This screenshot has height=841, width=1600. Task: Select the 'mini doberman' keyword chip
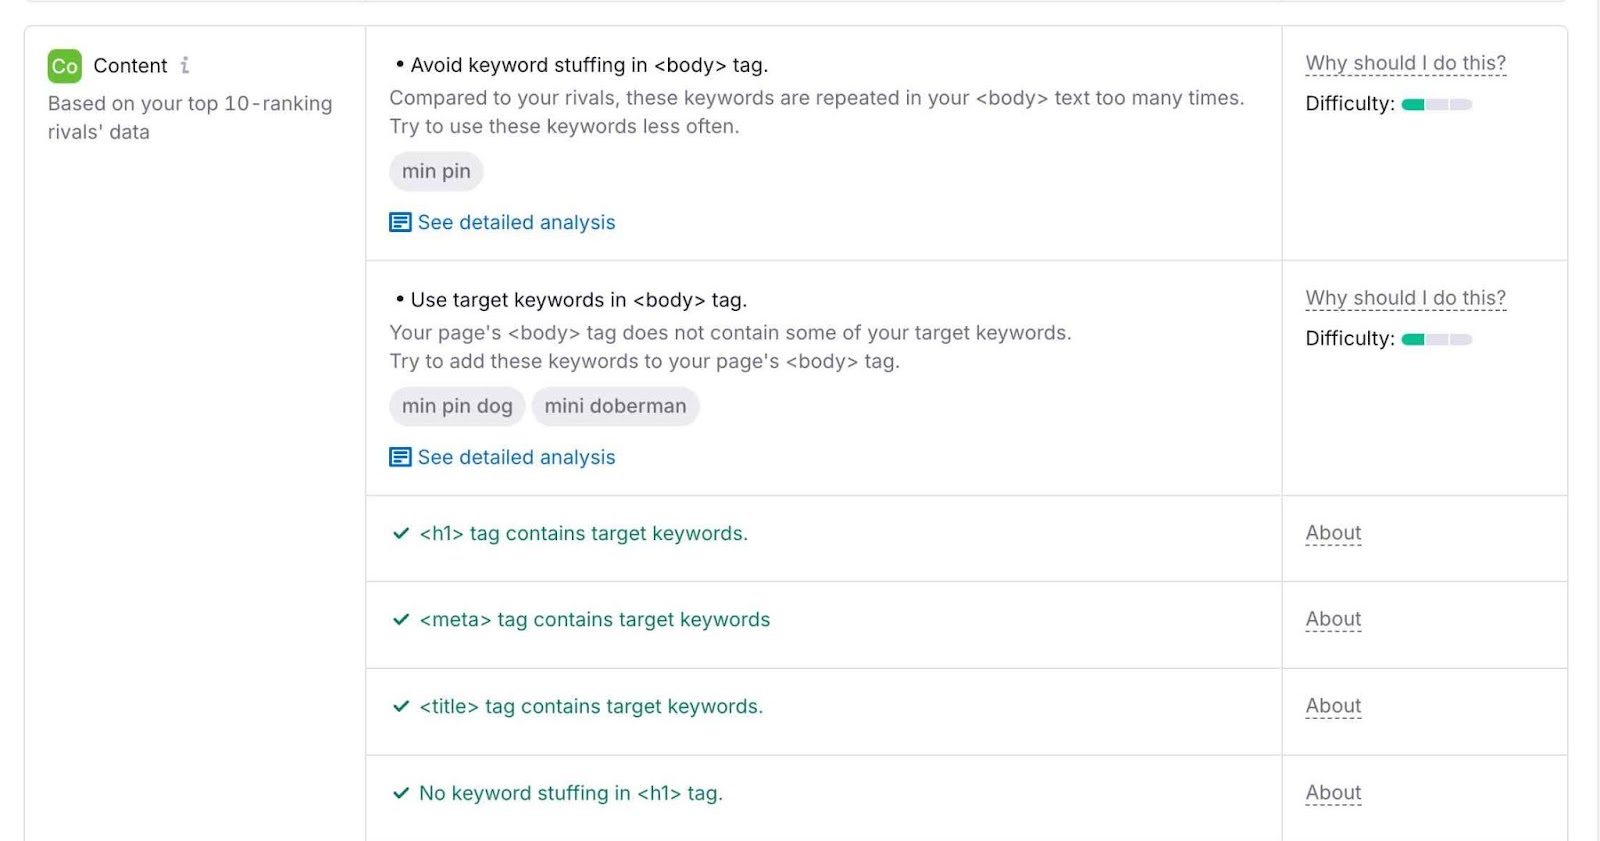[x=615, y=406]
